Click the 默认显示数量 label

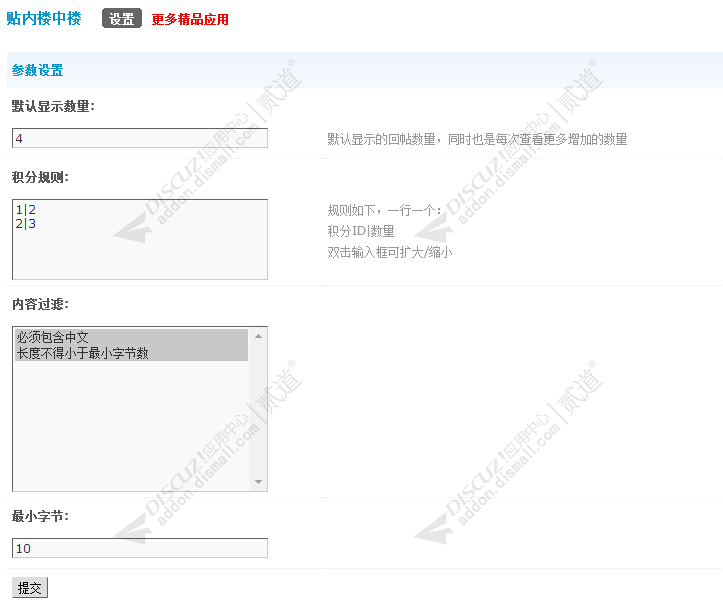coord(53,106)
